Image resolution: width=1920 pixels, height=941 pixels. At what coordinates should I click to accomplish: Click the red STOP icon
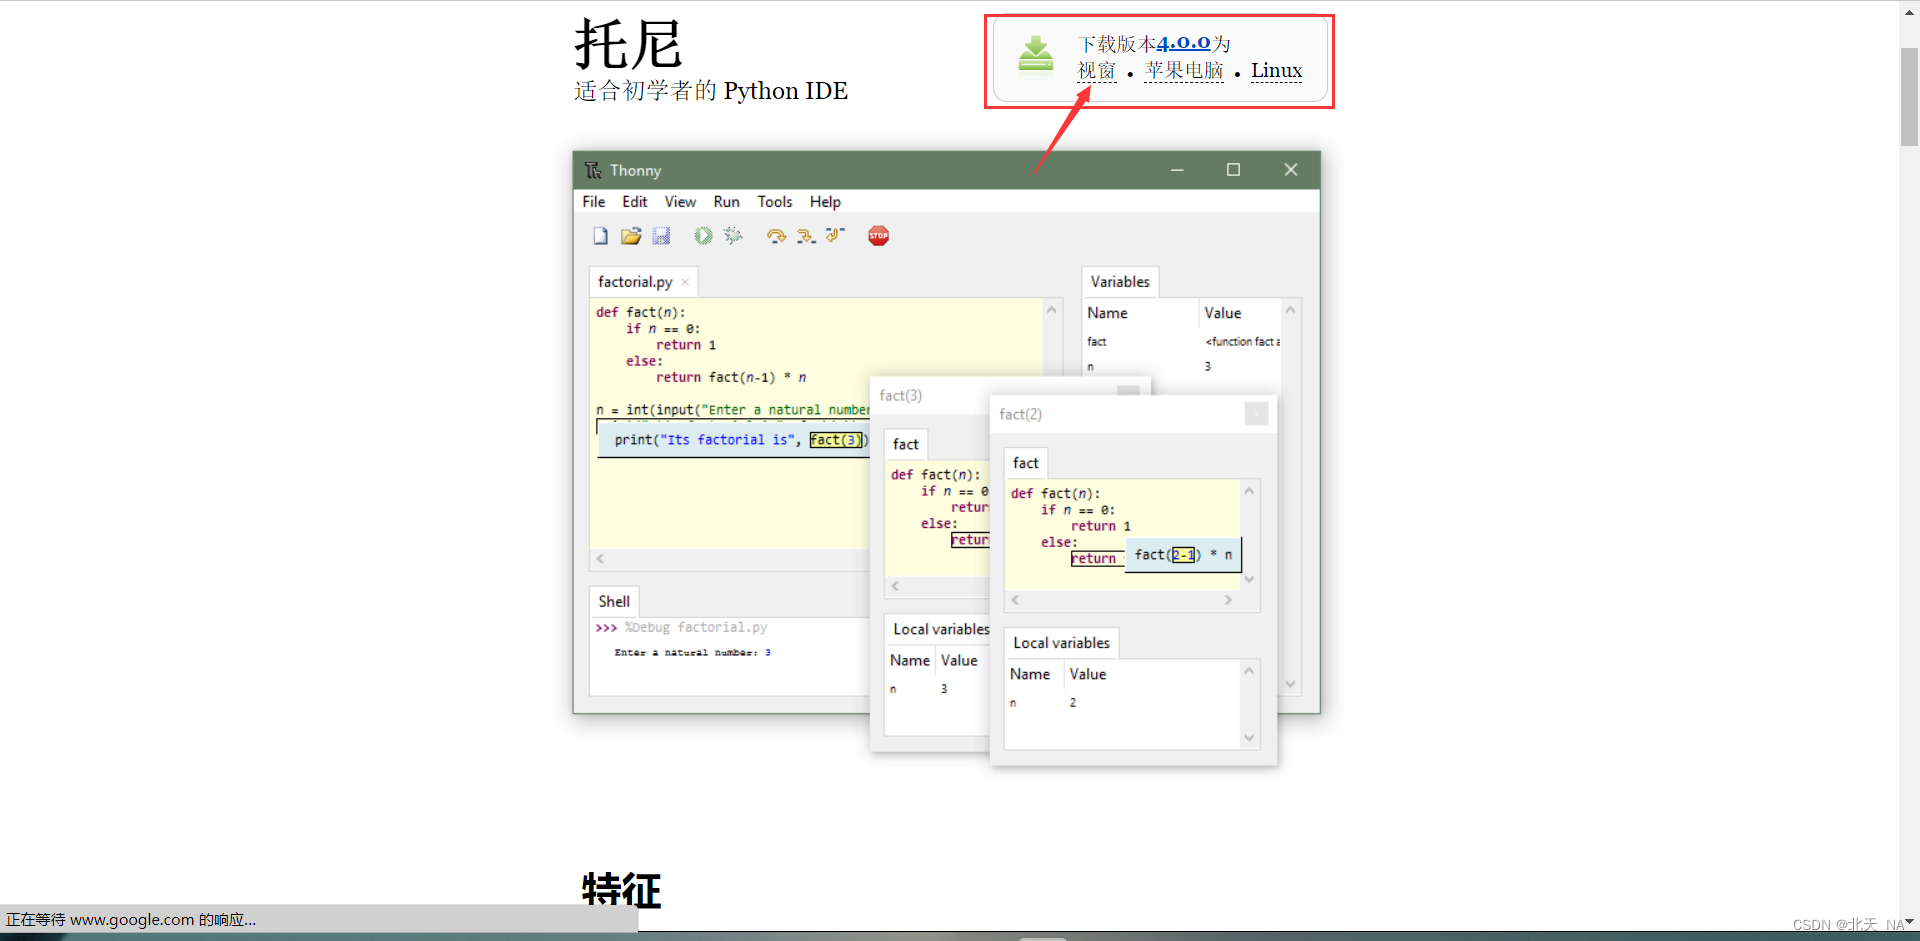(x=879, y=236)
